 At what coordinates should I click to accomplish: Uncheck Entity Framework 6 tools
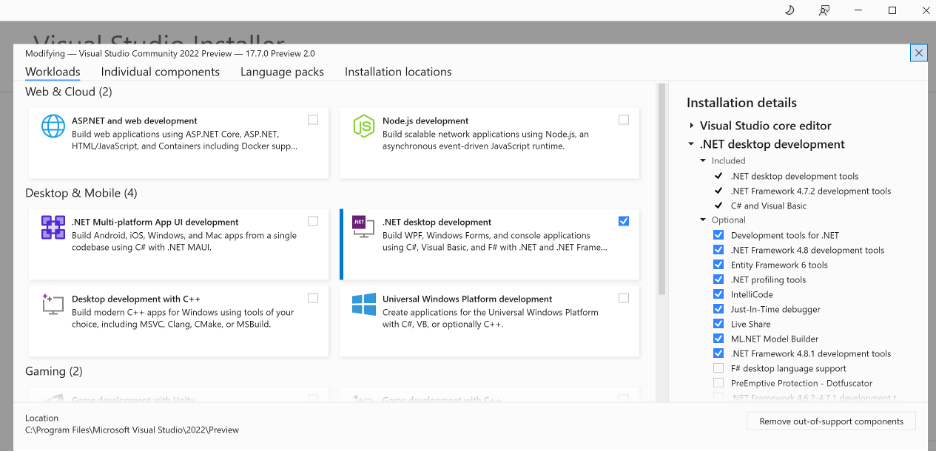[x=718, y=265]
